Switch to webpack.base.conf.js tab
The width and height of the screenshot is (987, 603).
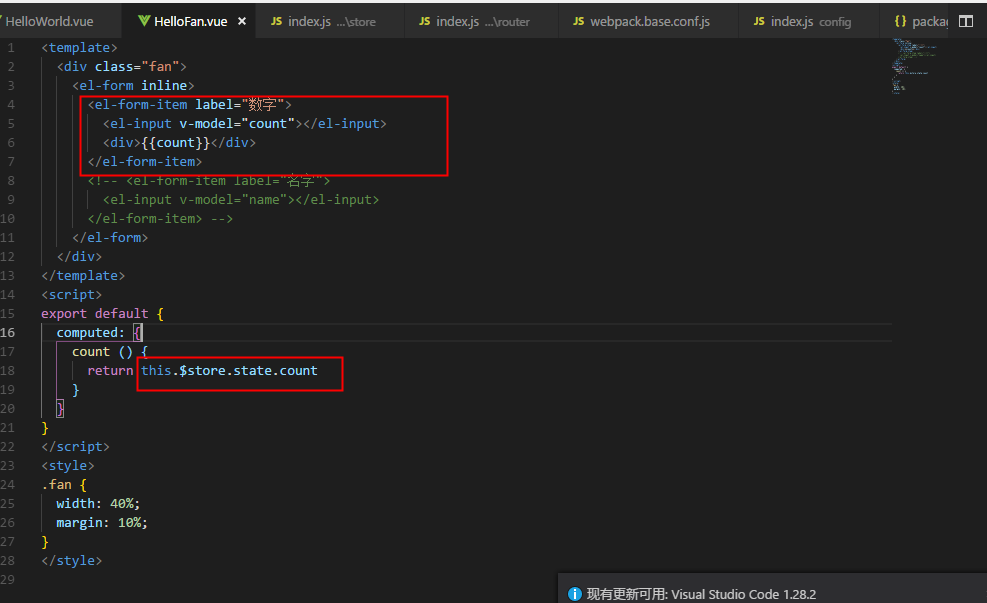[x=648, y=21]
